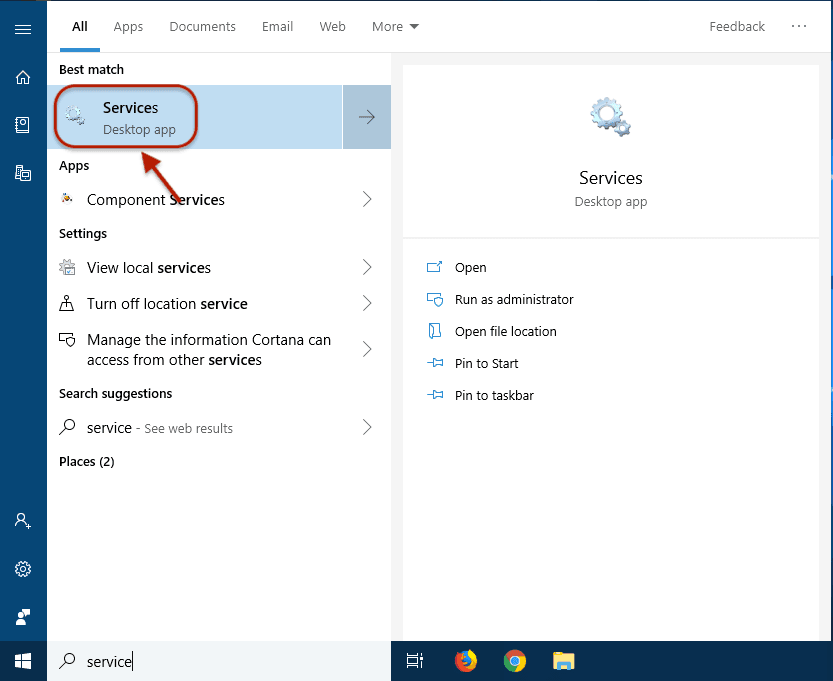833x681 pixels.
Task: Click Open in the Services panel
Action: point(470,267)
